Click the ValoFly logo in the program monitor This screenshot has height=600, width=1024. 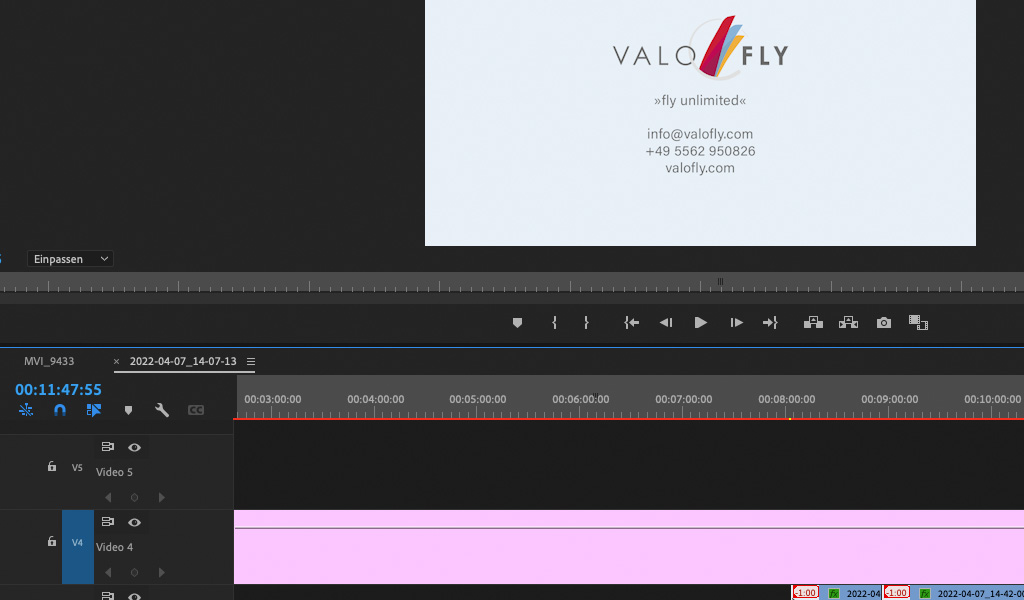701,48
